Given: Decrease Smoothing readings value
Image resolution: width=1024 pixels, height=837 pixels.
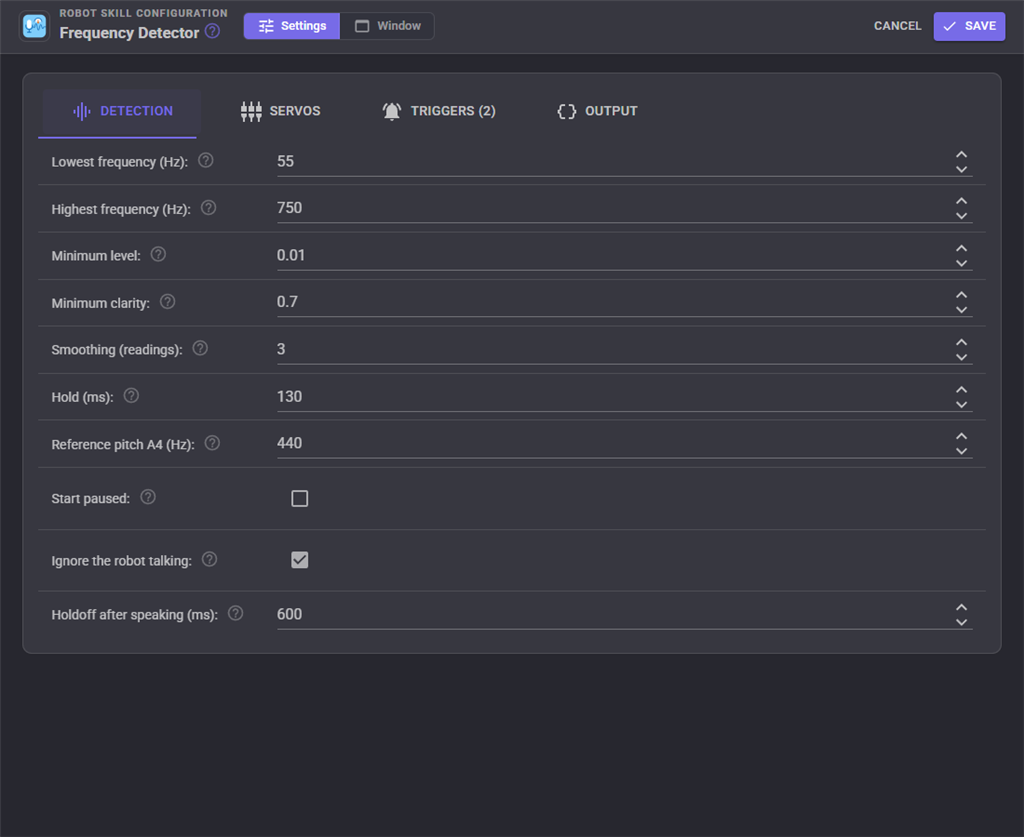Looking at the screenshot, I should click(x=961, y=357).
